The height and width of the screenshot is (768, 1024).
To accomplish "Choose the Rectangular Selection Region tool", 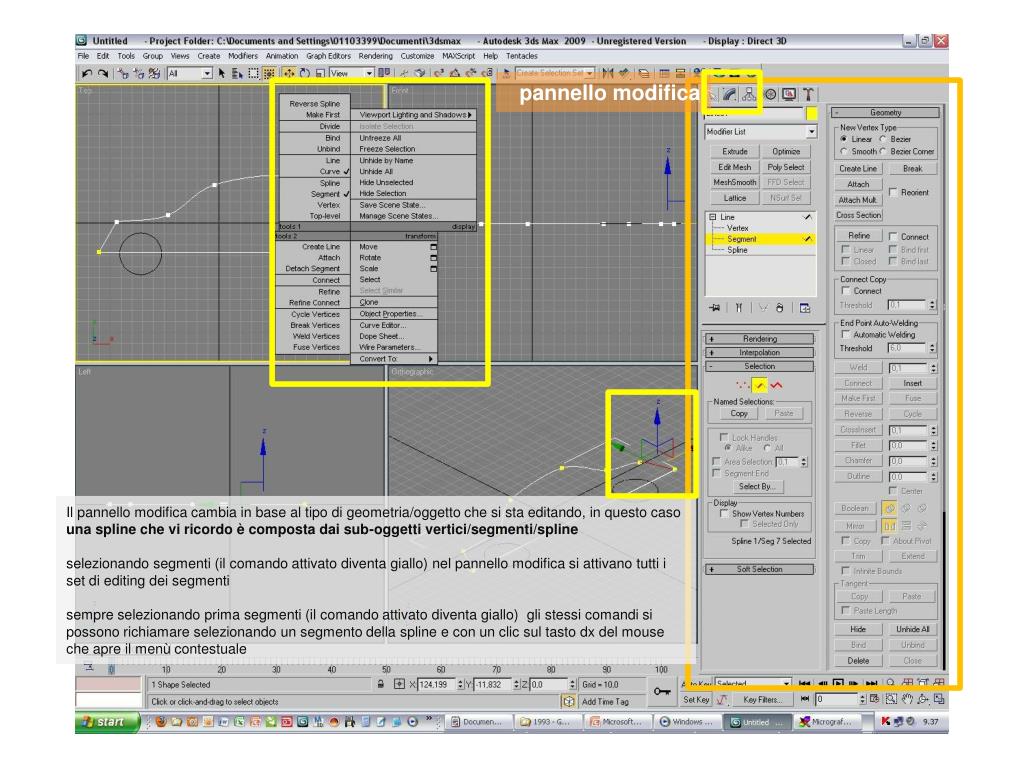I will [x=253, y=73].
